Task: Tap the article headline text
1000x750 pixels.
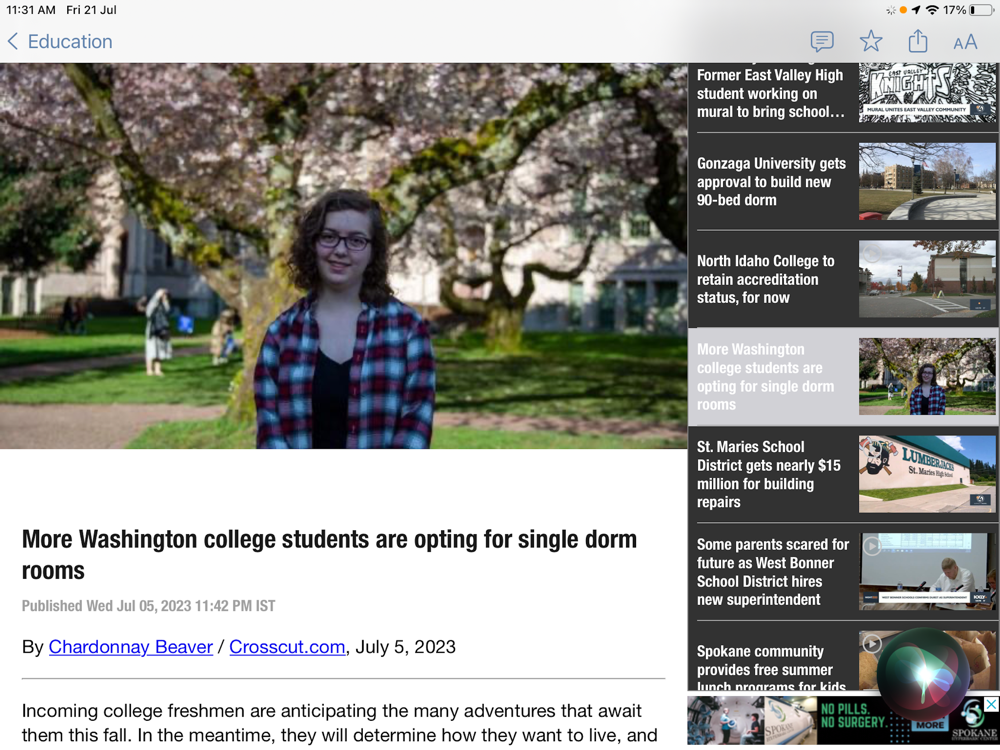Action: [329, 554]
